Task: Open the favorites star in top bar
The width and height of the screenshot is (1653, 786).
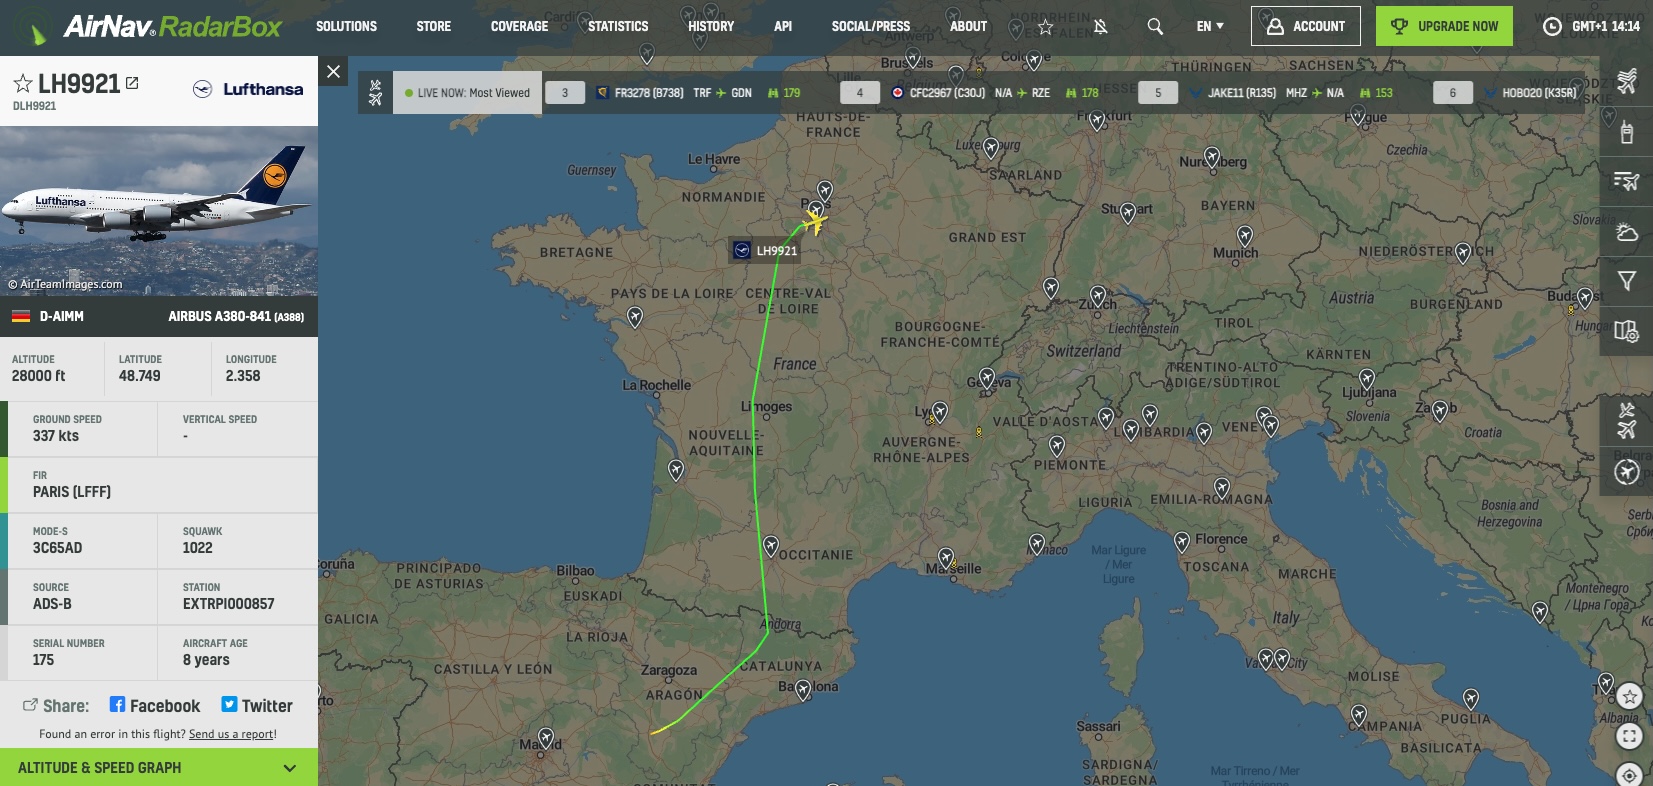Action: click(1045, 27)
